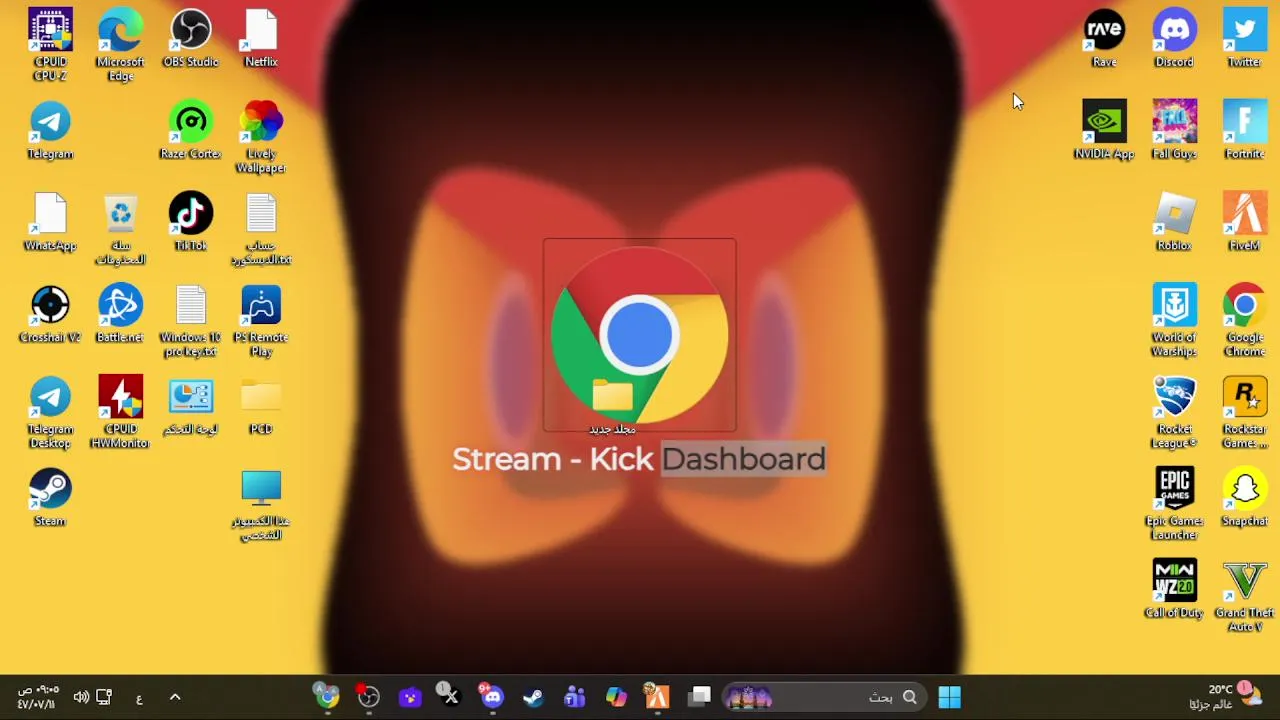The height and width of the screenshot is (720, 1280).
Task: Launch TikTok desktop shortcut
Action: click(x=190, y=223)
